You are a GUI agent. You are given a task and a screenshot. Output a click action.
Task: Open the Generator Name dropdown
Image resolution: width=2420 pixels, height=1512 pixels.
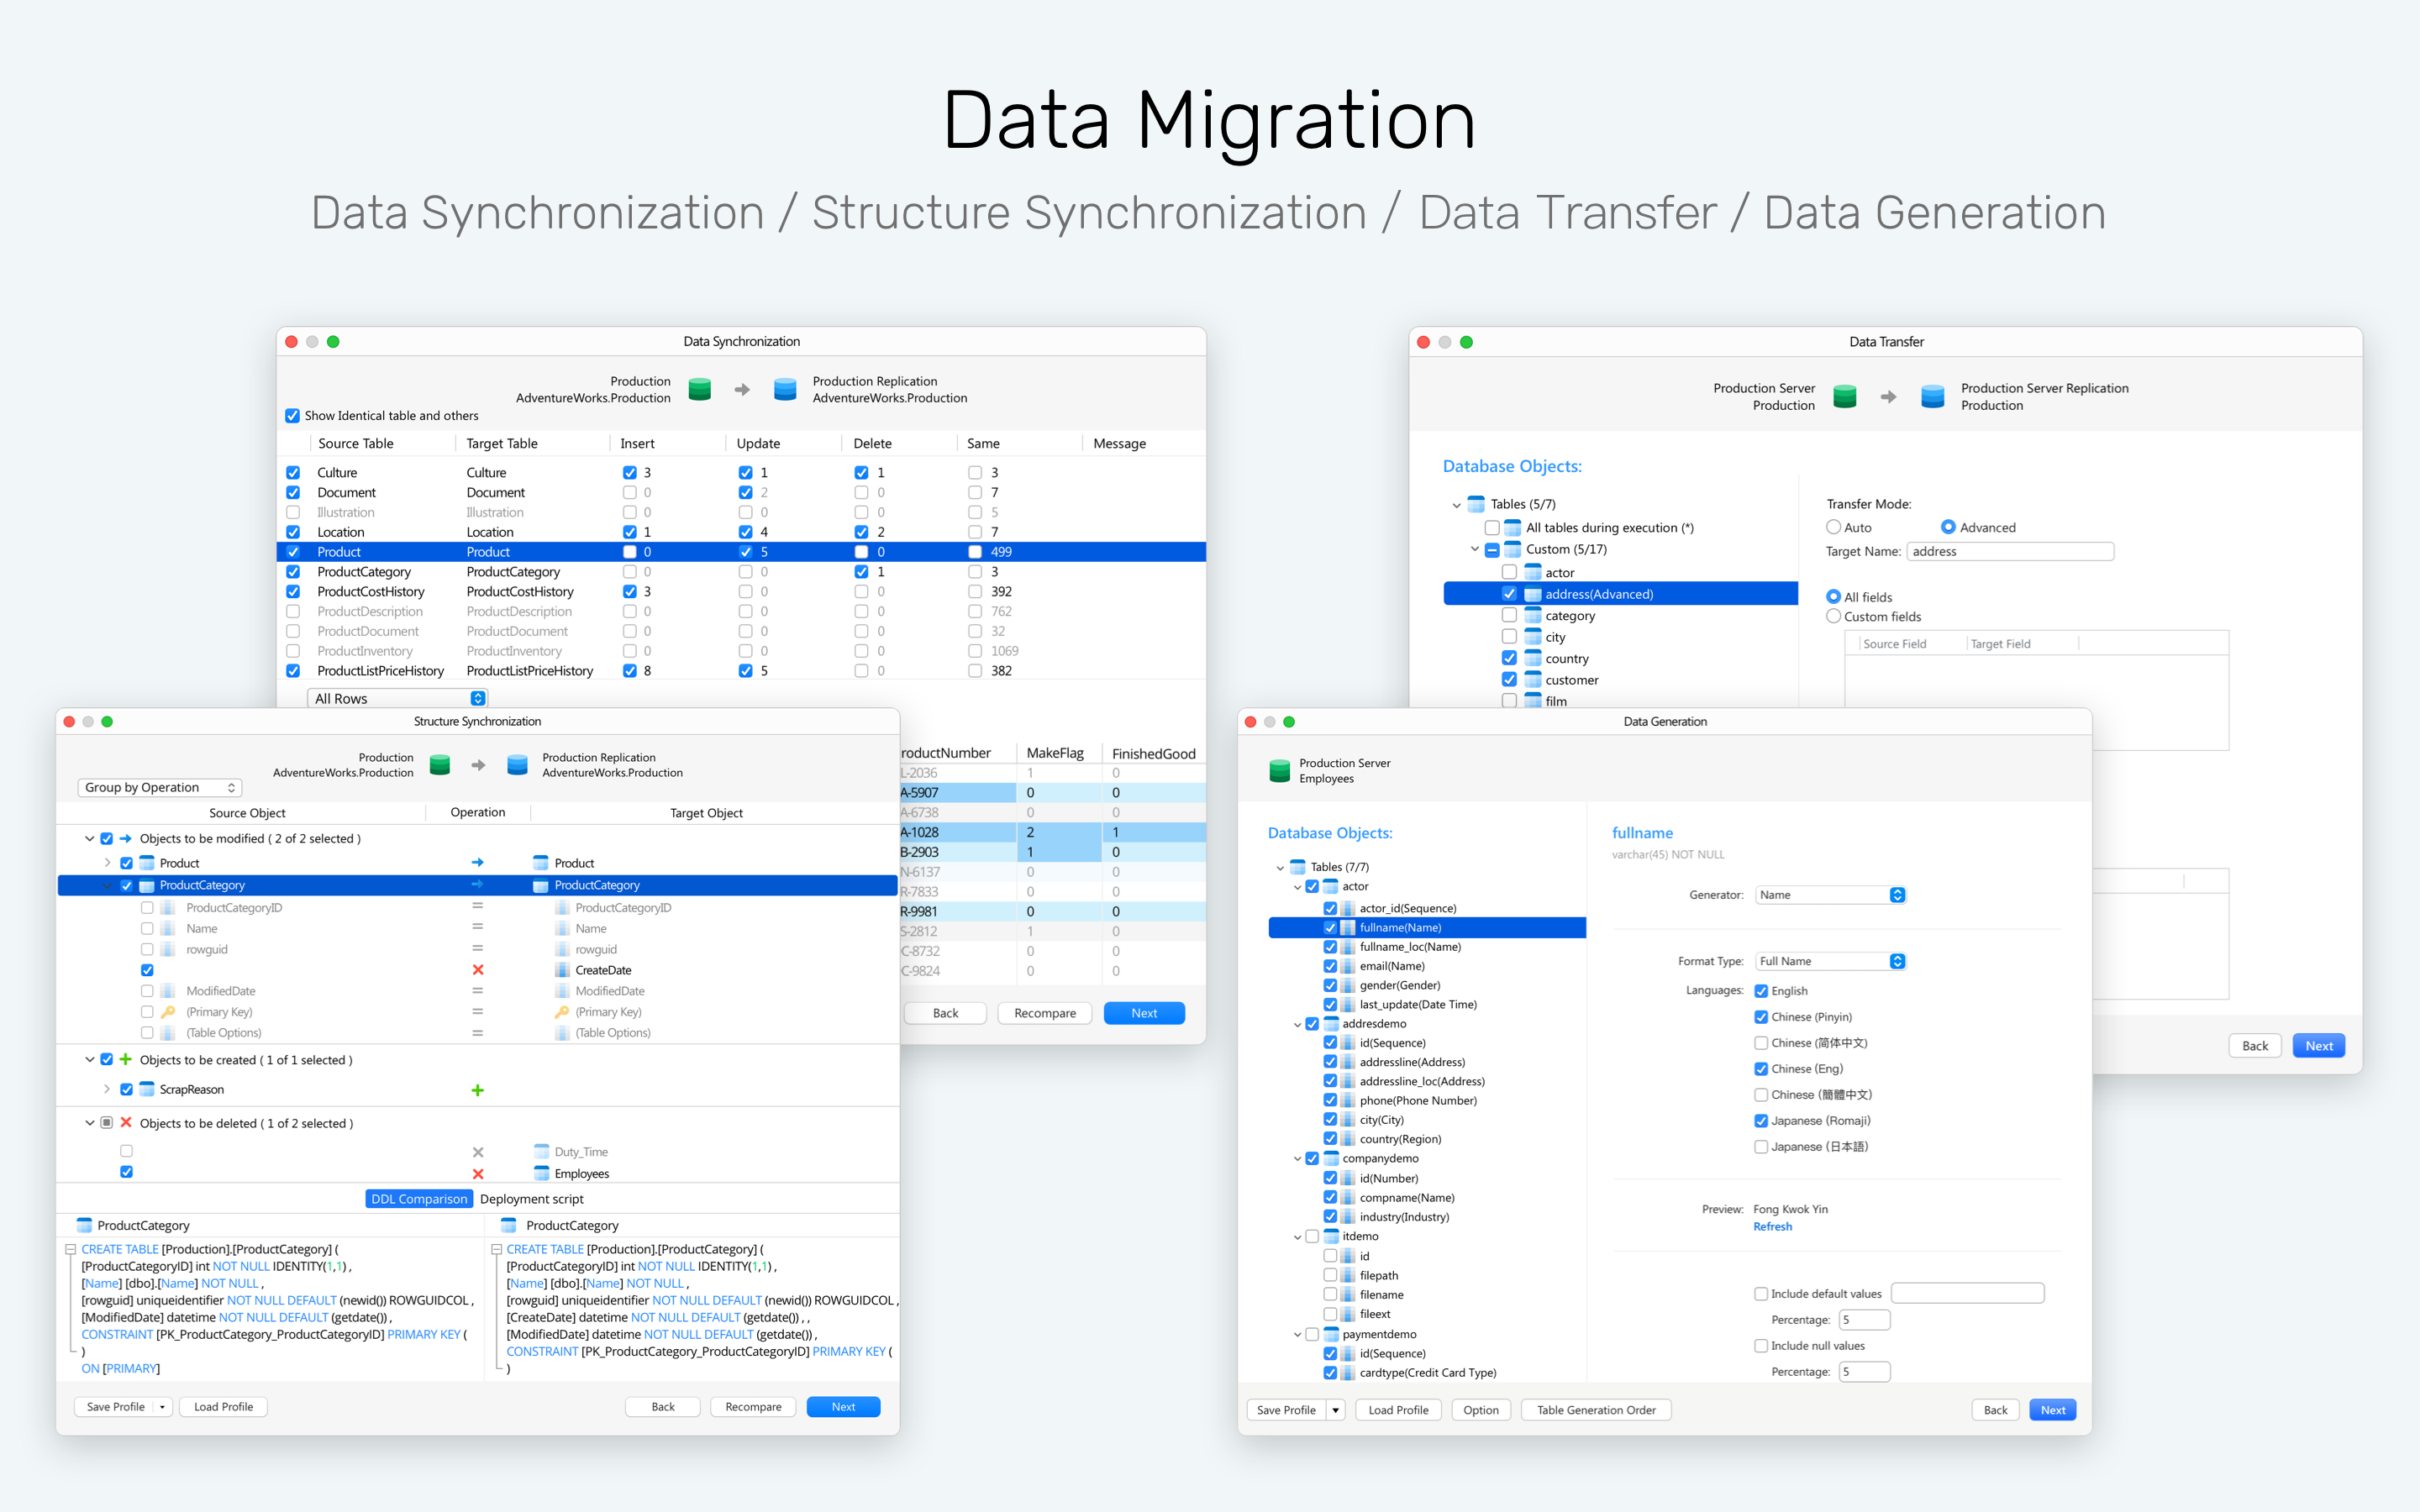1830,895
